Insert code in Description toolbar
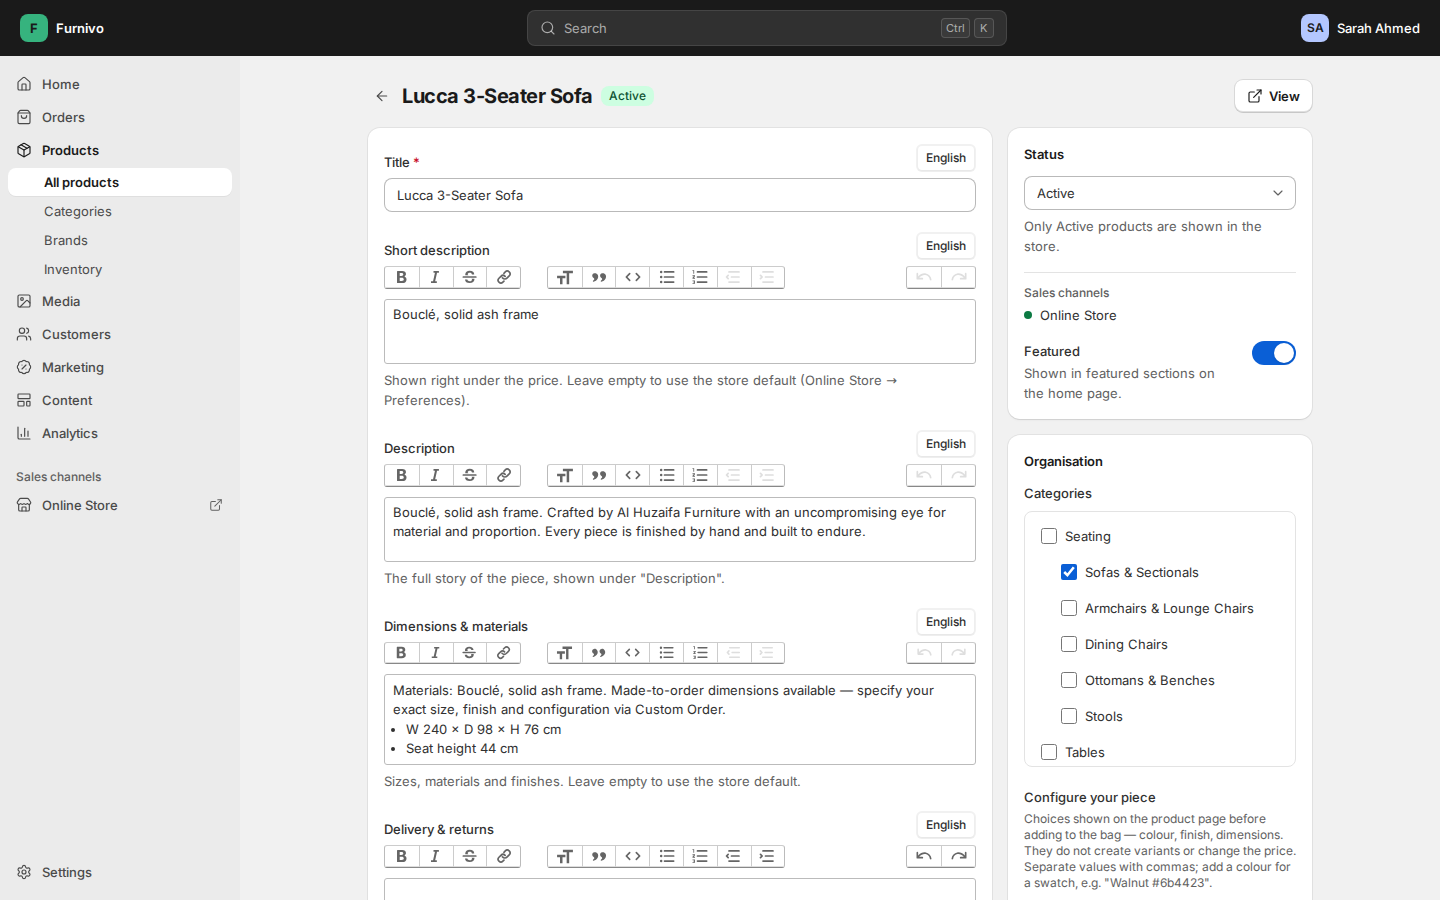 633,475
